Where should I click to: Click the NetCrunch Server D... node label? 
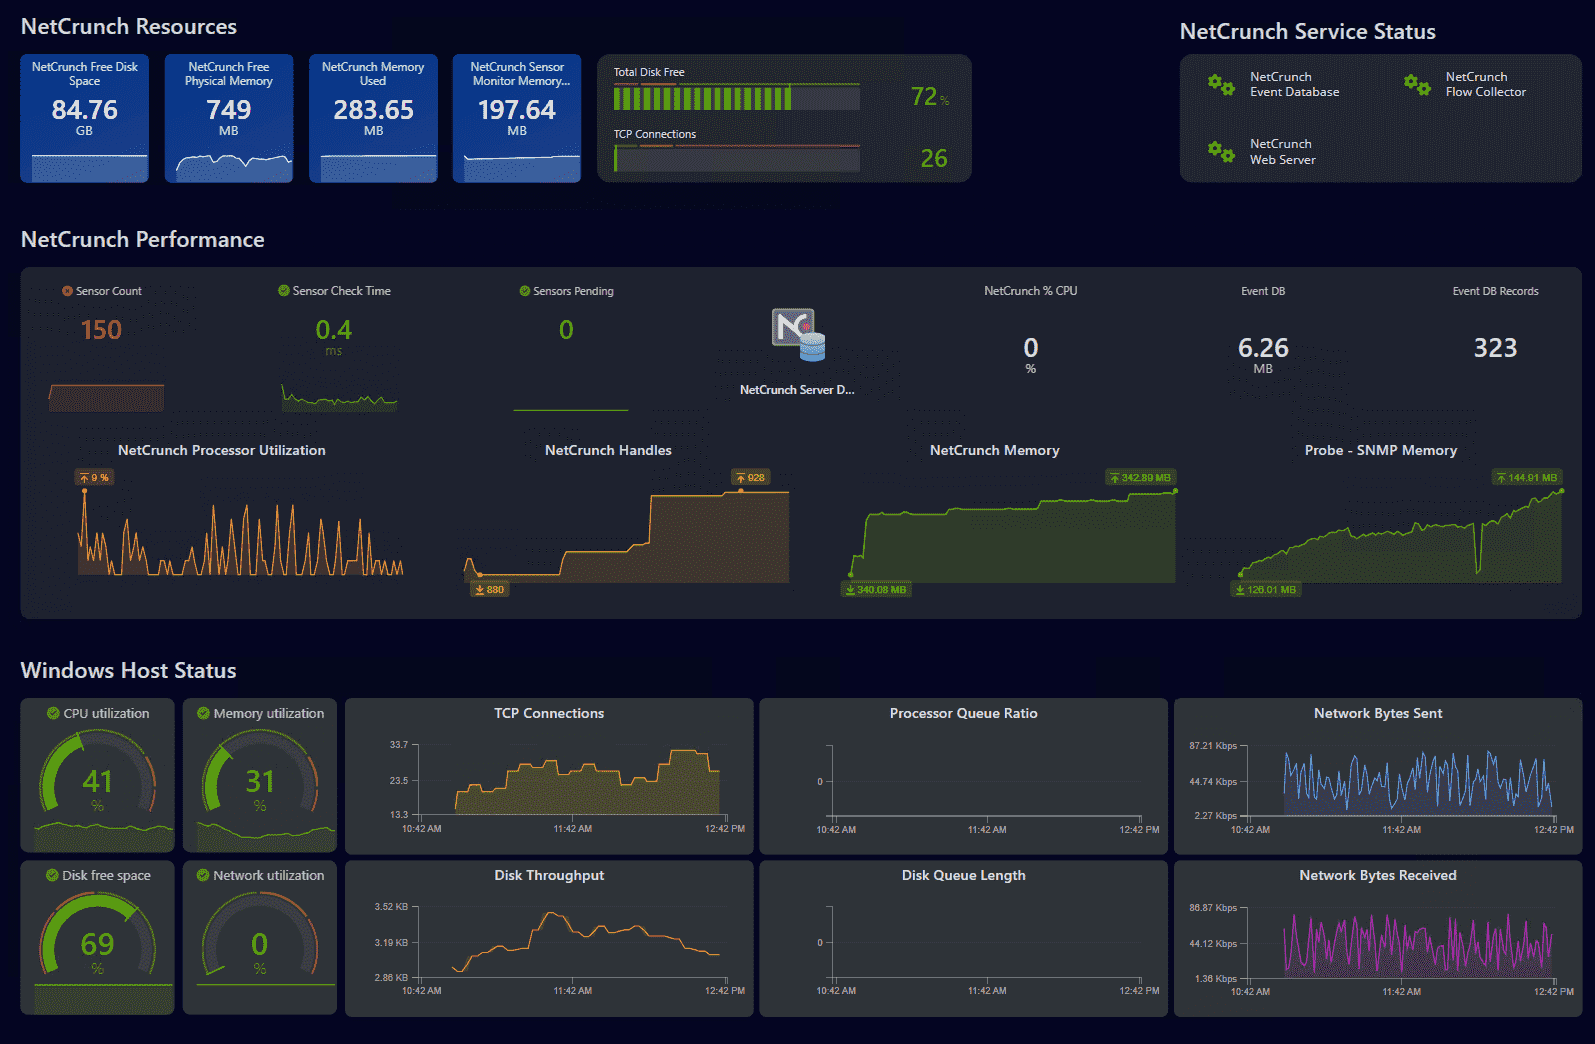coord(797,390)
